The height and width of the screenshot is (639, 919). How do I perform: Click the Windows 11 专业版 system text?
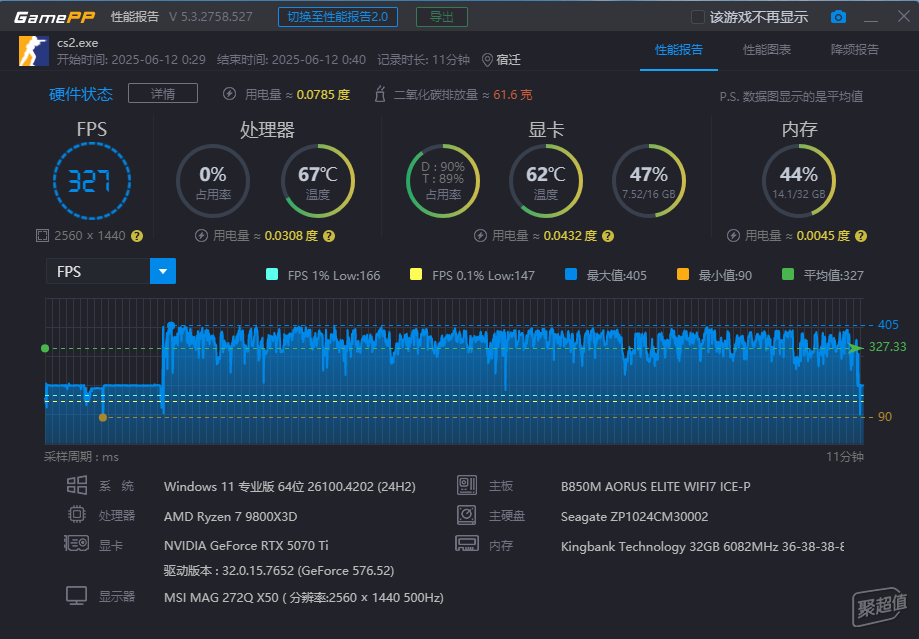pos(290,487)
